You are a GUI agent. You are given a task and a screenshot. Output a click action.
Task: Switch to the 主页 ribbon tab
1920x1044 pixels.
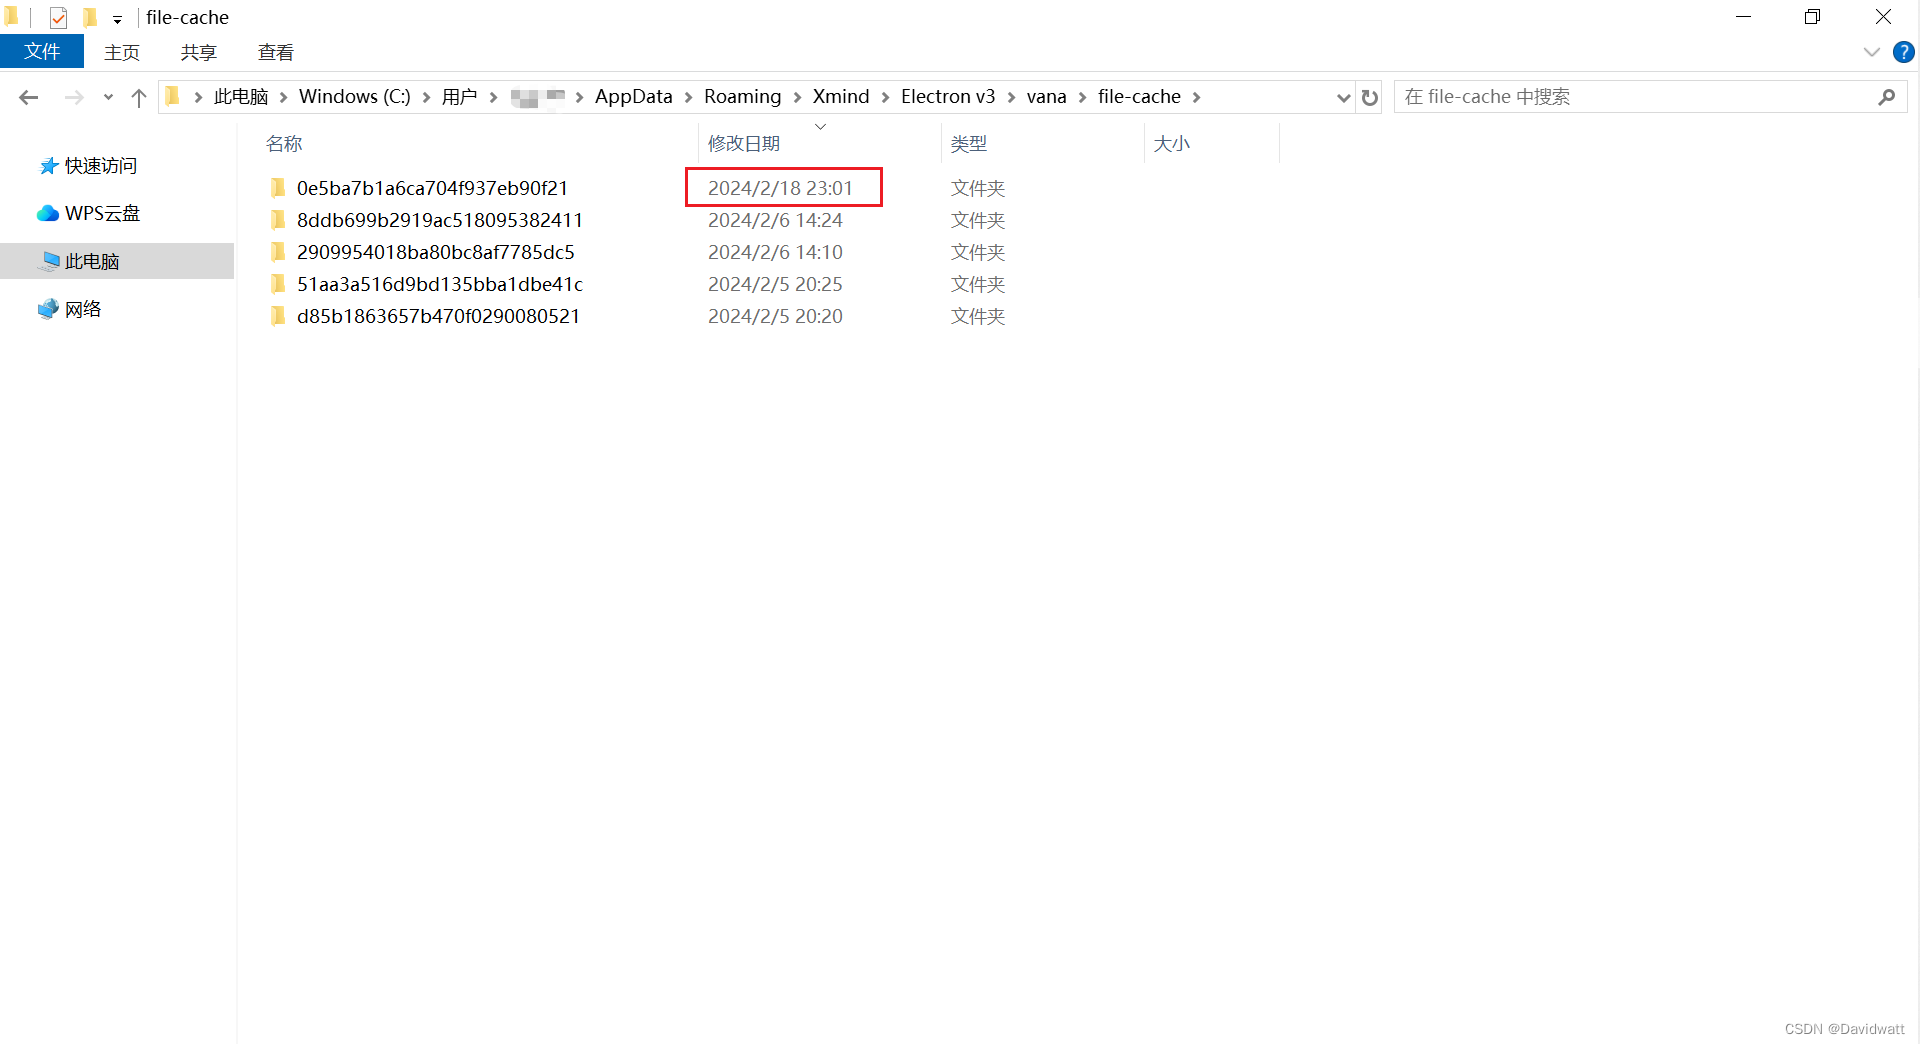point(122,52)
